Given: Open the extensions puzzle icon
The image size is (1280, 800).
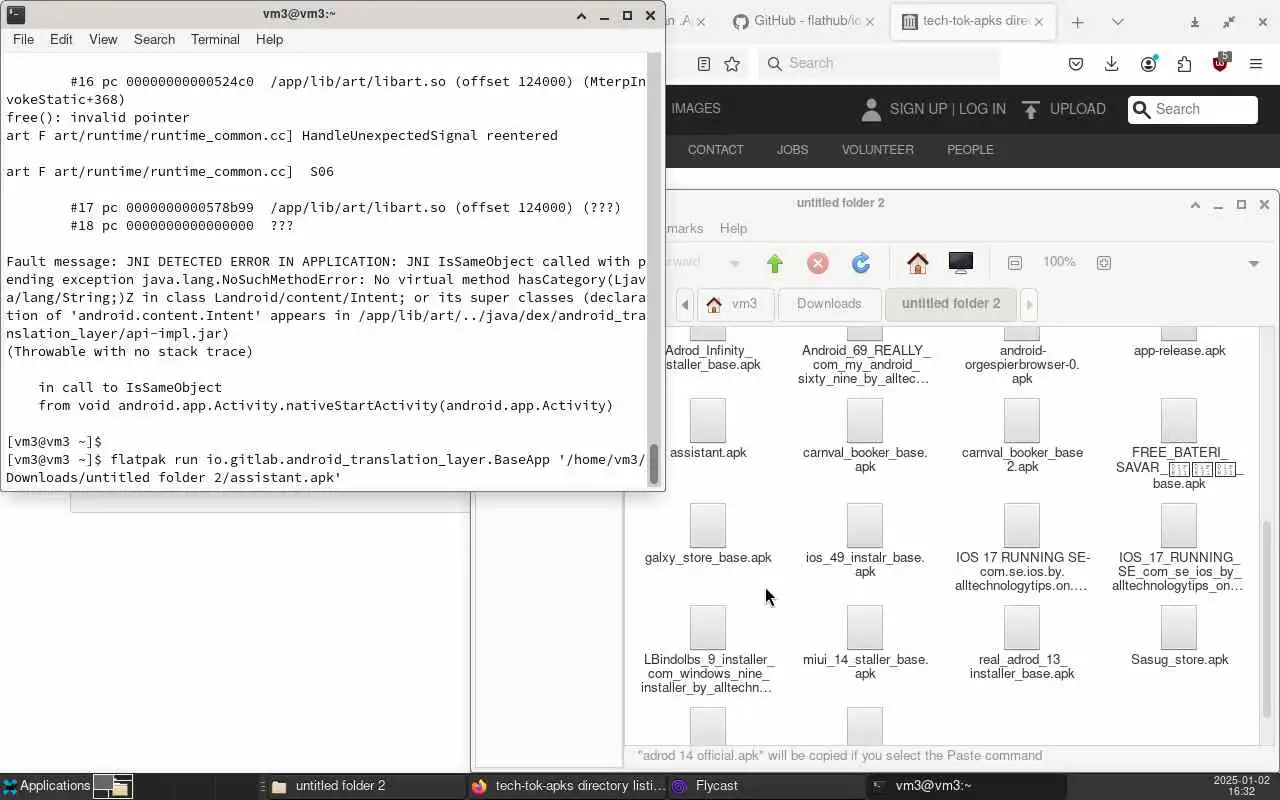Looking at the screenshot, I should tap(1184, 63).
